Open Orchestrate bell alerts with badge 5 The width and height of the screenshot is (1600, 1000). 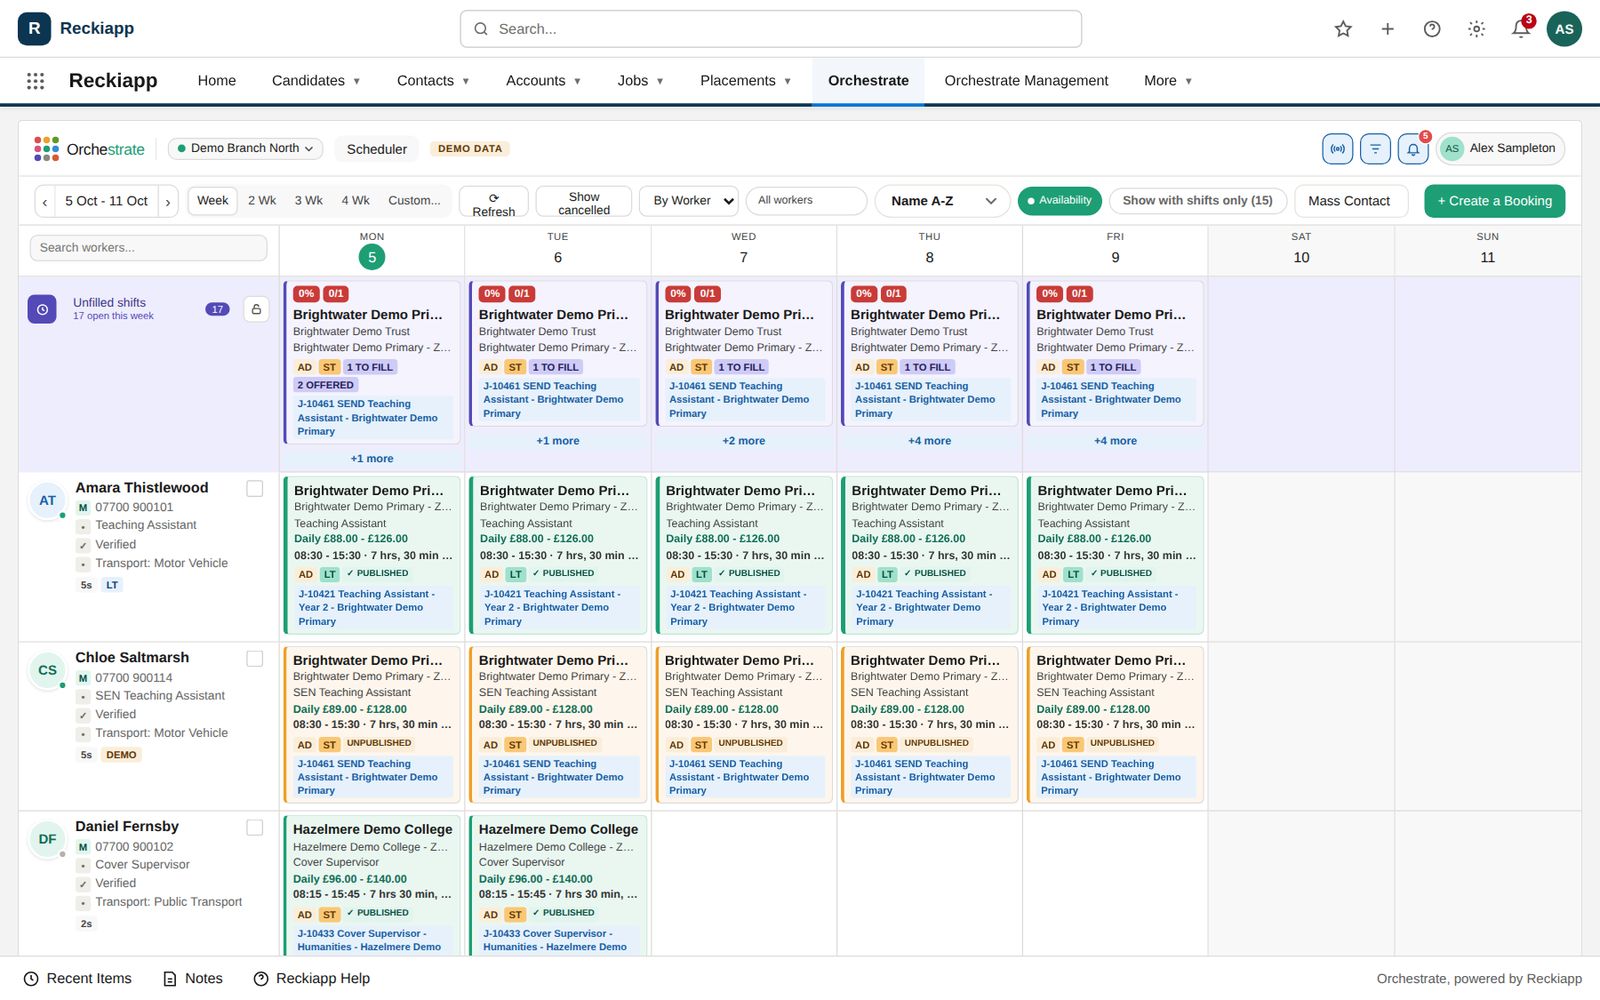click(x=1413, y=149)
